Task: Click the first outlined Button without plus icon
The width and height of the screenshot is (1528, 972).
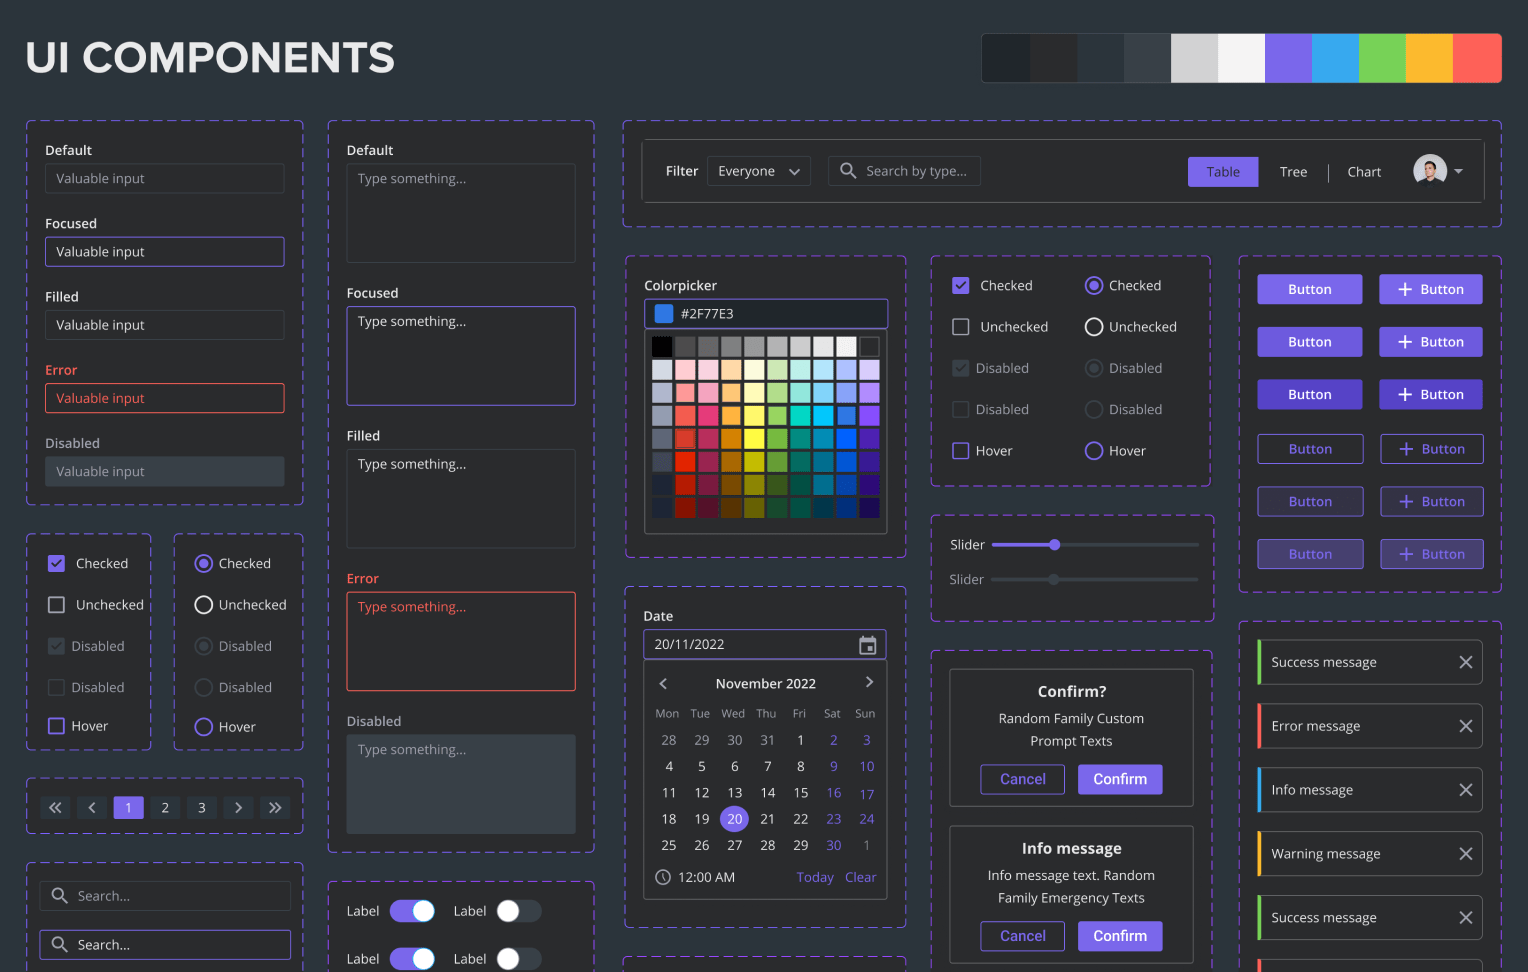Action: tap(1310, 449)
